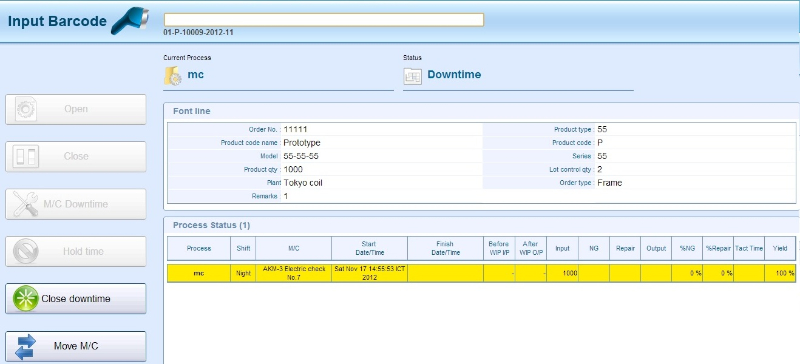Select the Product type value 55

pyautogui.click(x=602, y=129)
